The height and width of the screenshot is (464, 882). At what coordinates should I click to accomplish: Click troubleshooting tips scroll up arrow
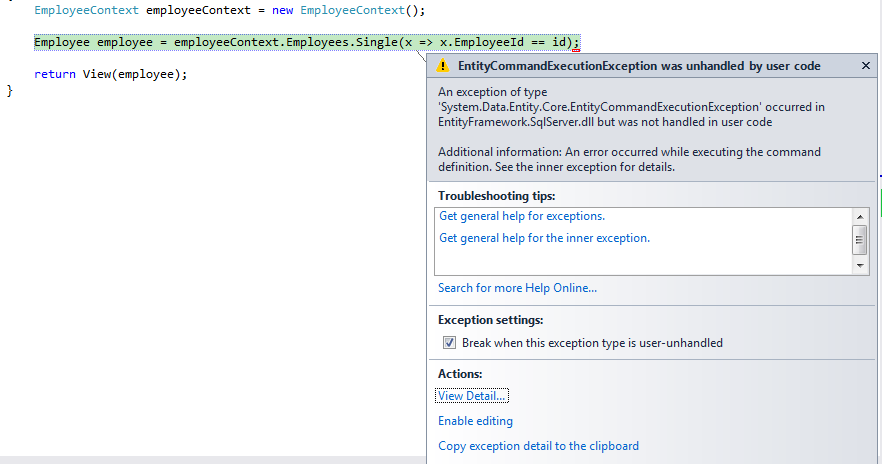(x=860, y=217)
